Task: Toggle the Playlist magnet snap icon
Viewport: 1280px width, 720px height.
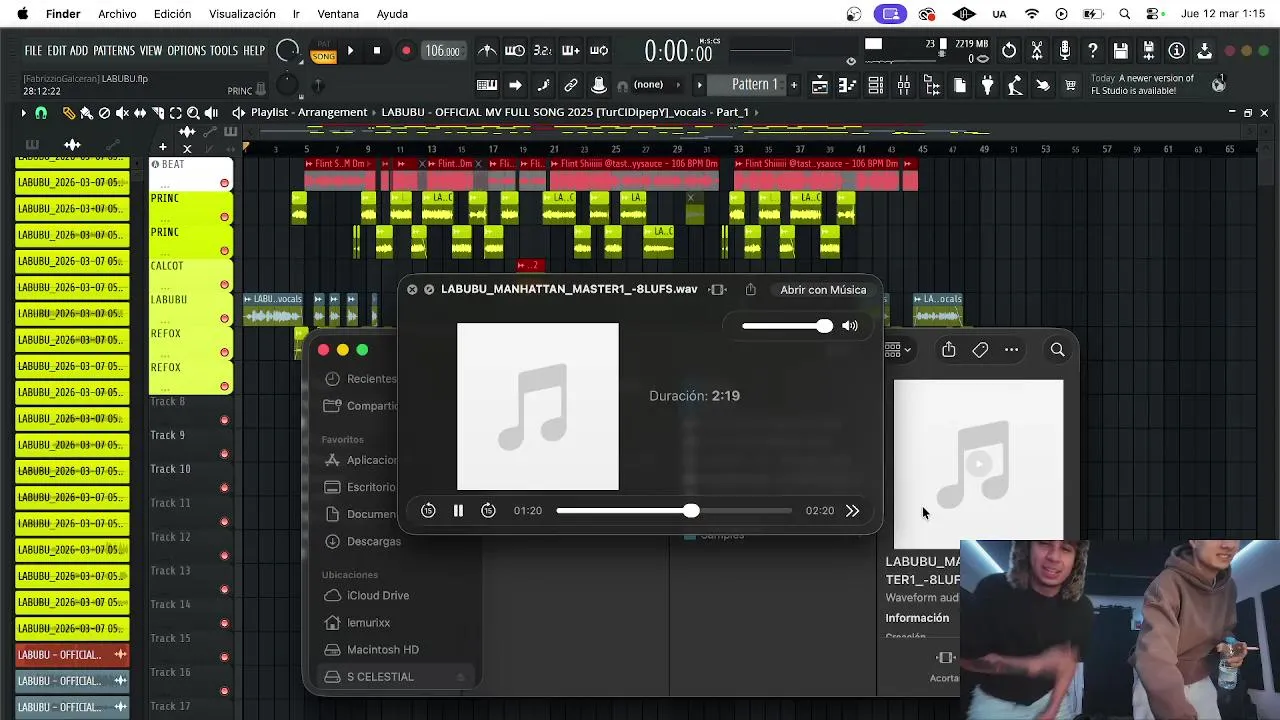Action: click(x=41, y=113)
